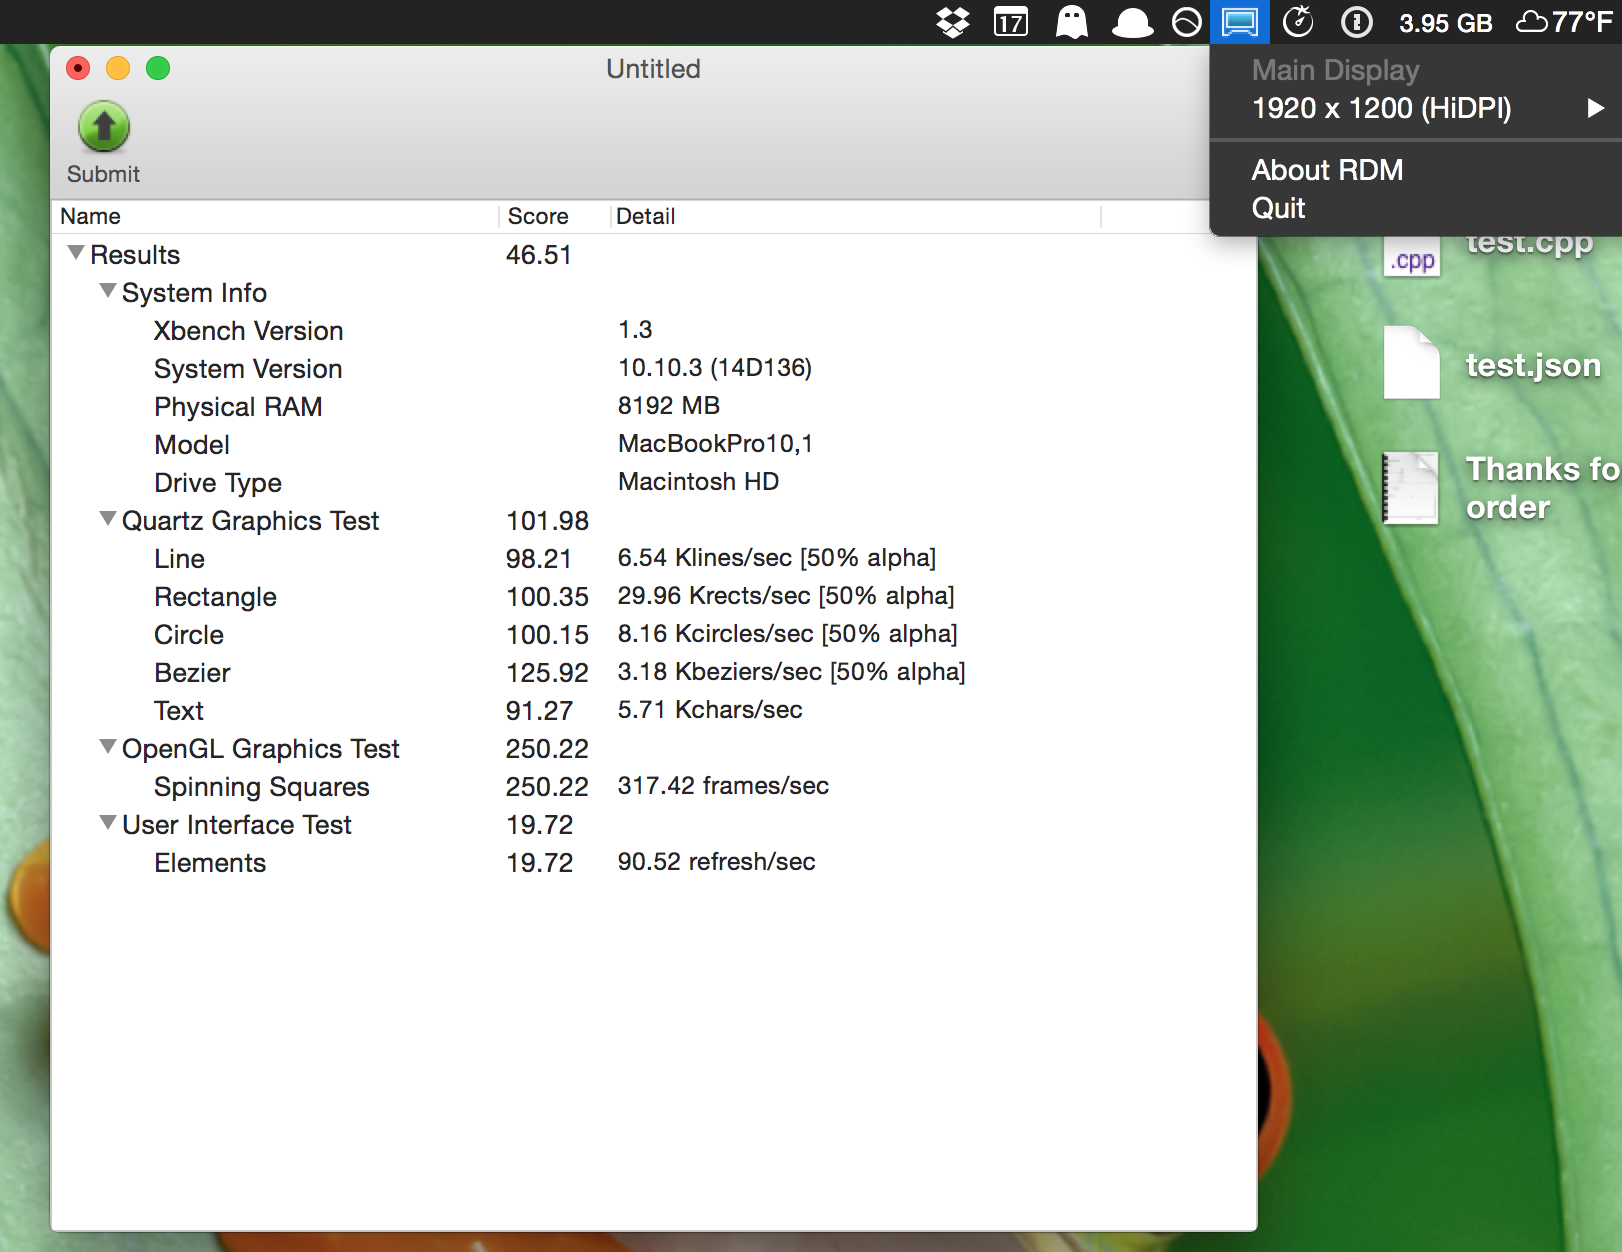The height and width of the screenshot is (1252, 1622).
Task: Open the 1920 x 1200 resolution submenu arrow
Action: tap(1596, 108)
